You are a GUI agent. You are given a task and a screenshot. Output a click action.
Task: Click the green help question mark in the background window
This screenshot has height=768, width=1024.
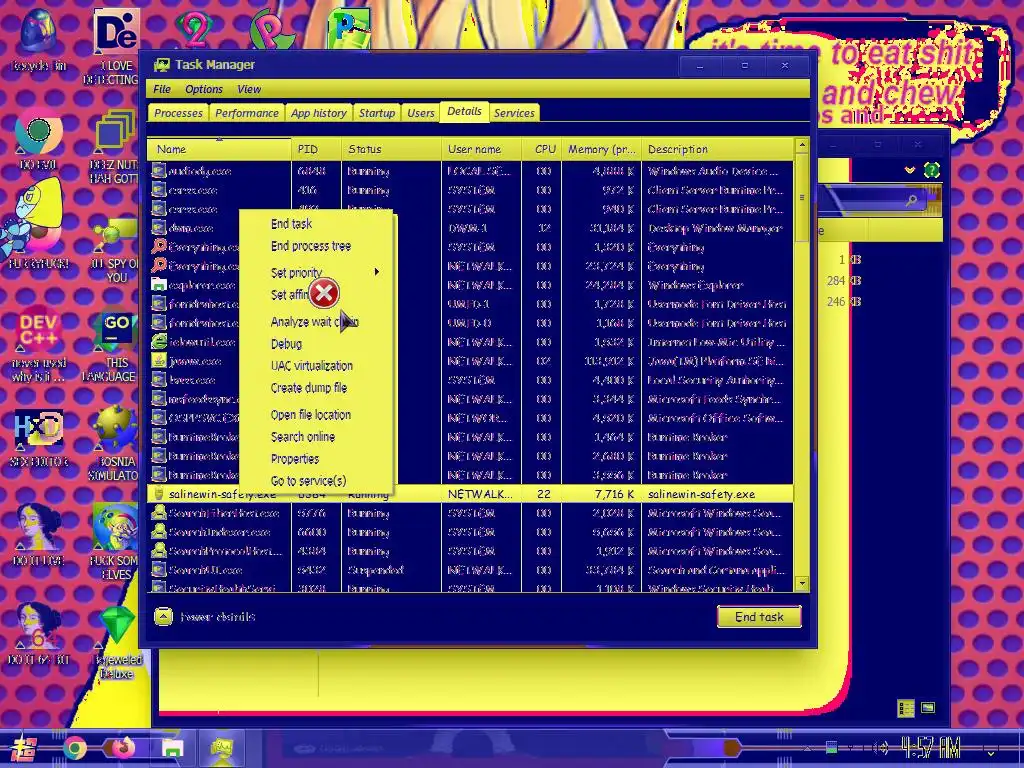tap(932, 170)
